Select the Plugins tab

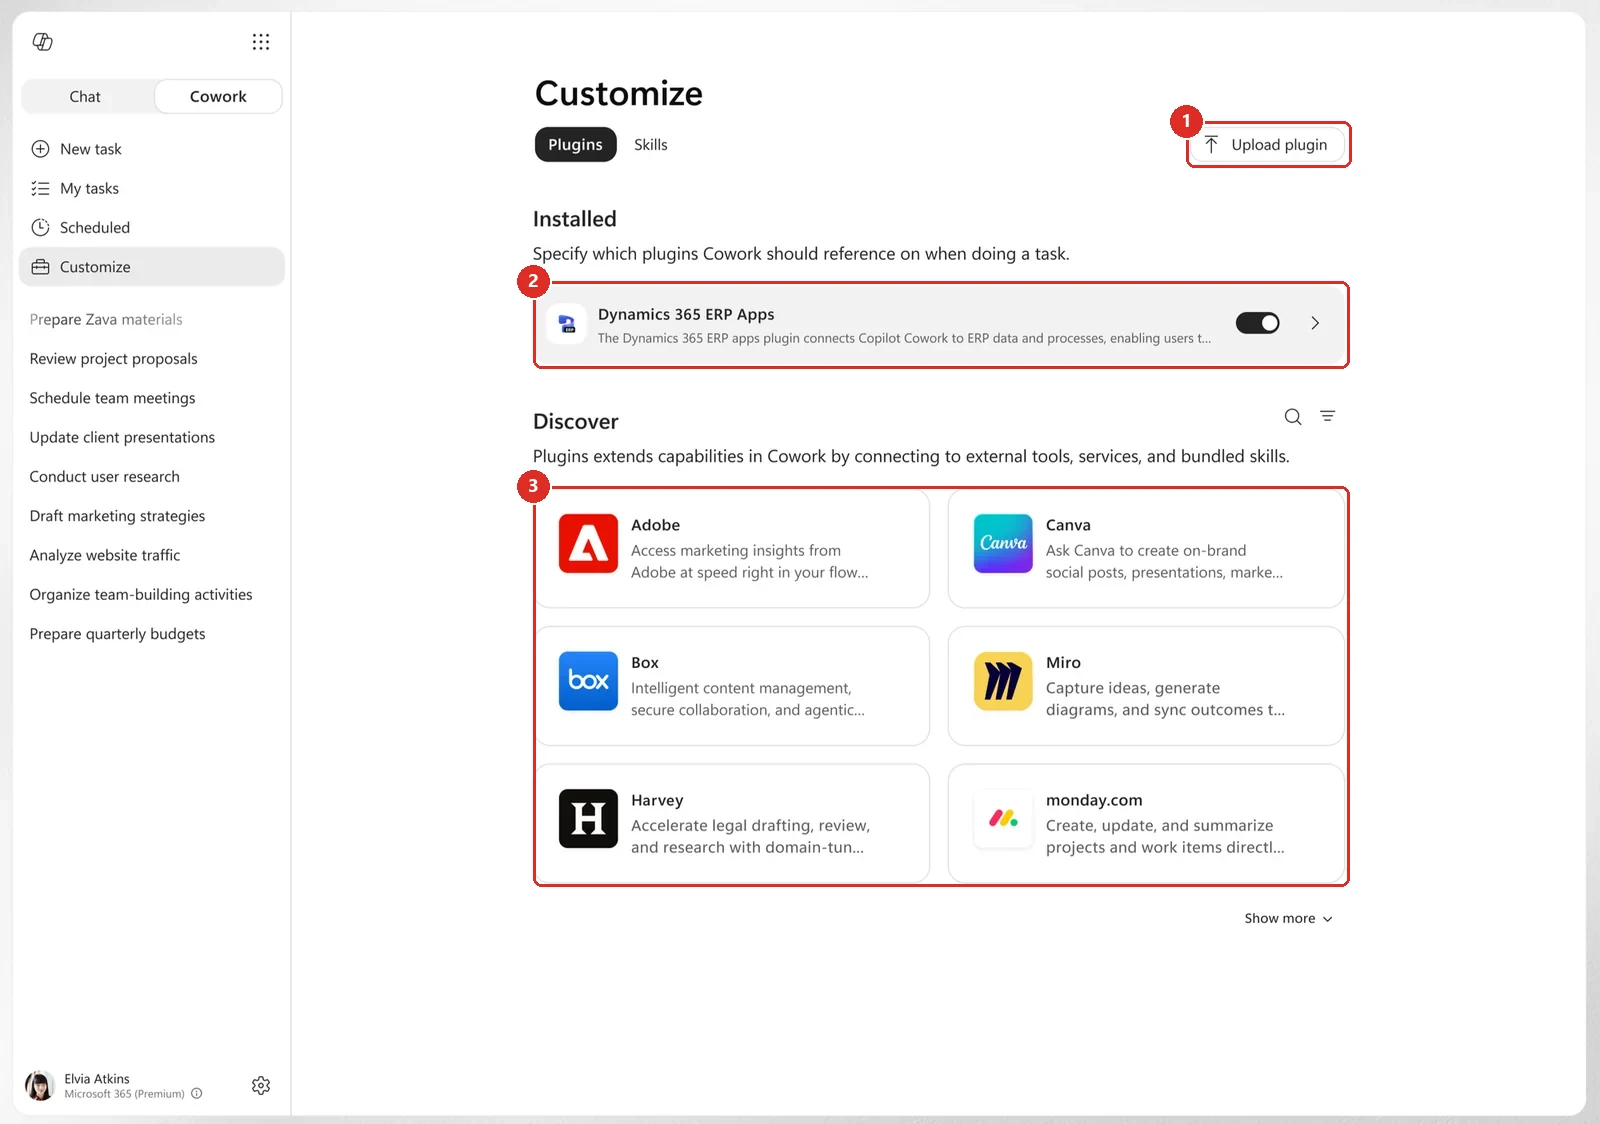click(x=576, y=145)
